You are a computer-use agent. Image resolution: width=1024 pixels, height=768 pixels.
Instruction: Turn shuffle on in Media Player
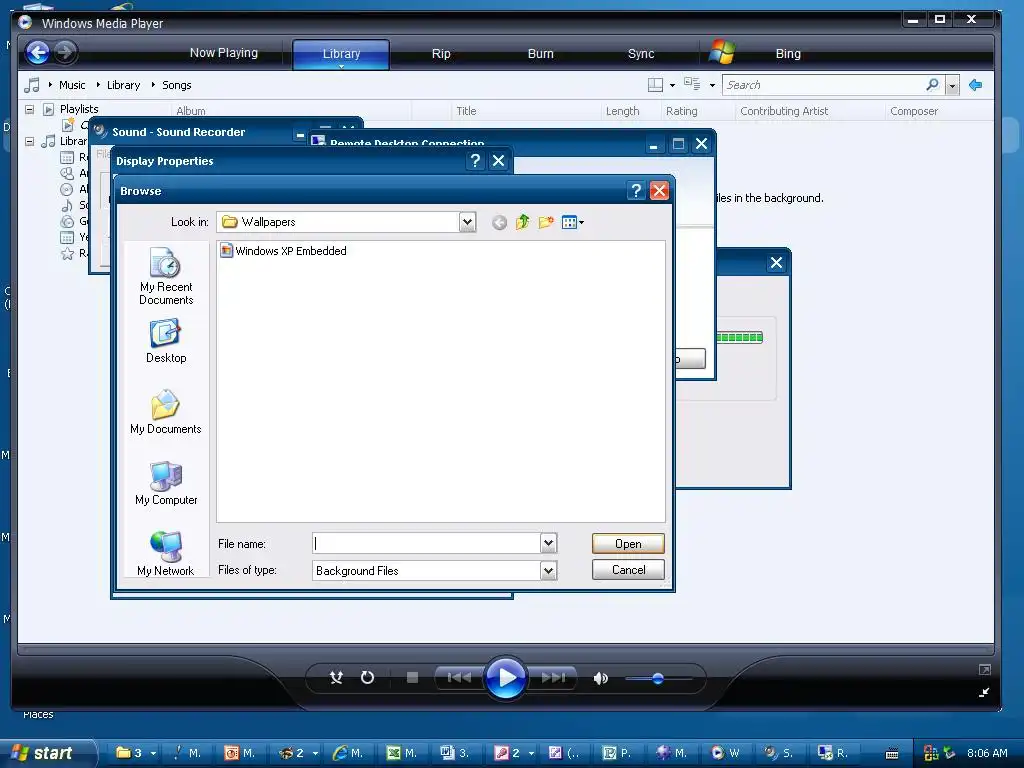tap(336, 678)
